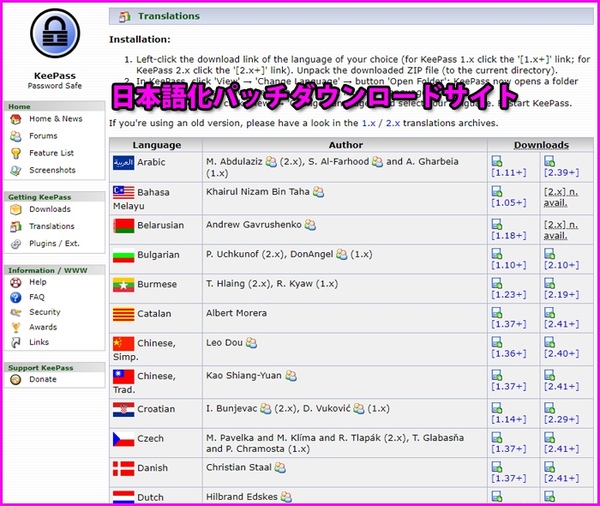600x506 pixels.
Task: Download the Danish 2.41+ translation
Action: pos(561,478)
